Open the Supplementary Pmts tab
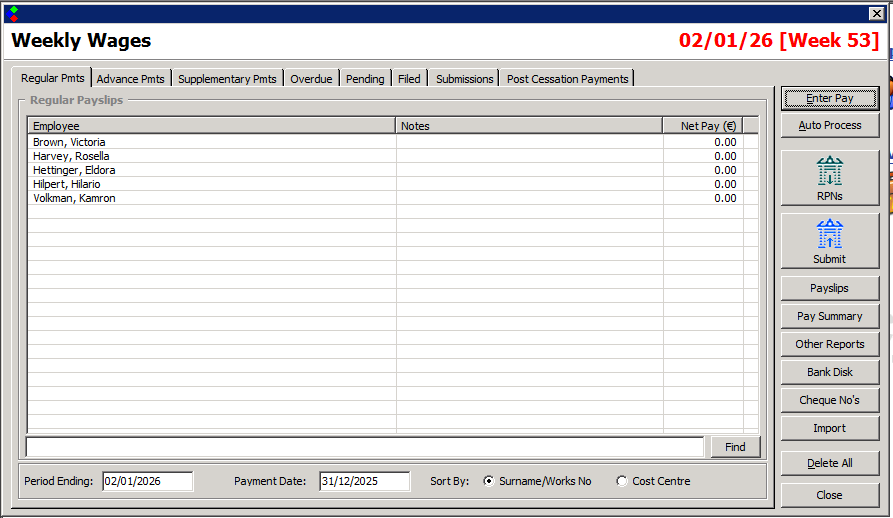This screenshot has width=893, height=518. click(227, 79)
